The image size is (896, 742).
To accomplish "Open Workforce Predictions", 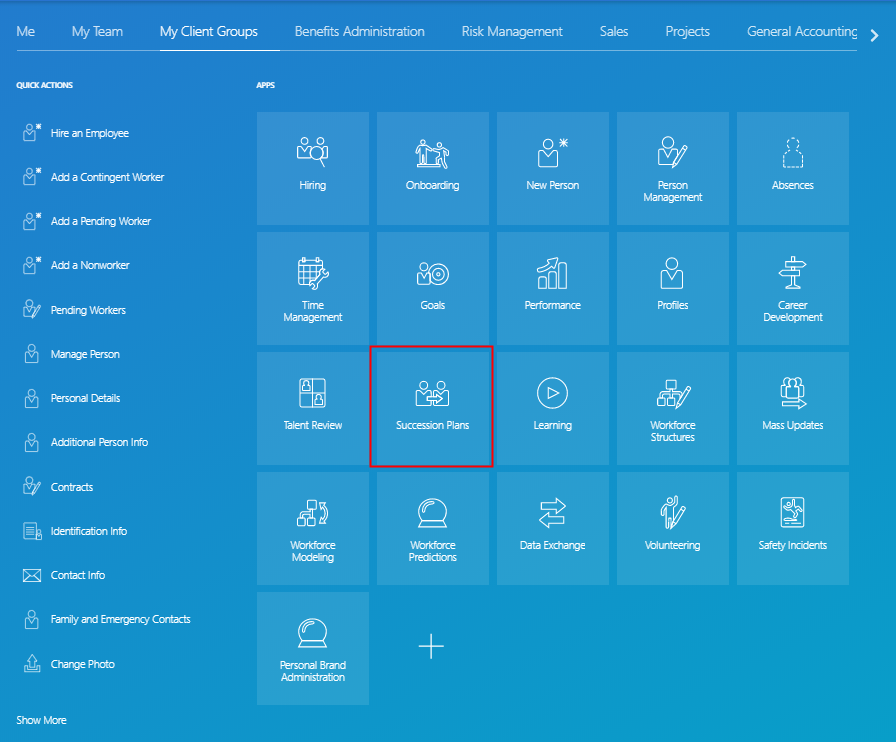I will 432,528.
